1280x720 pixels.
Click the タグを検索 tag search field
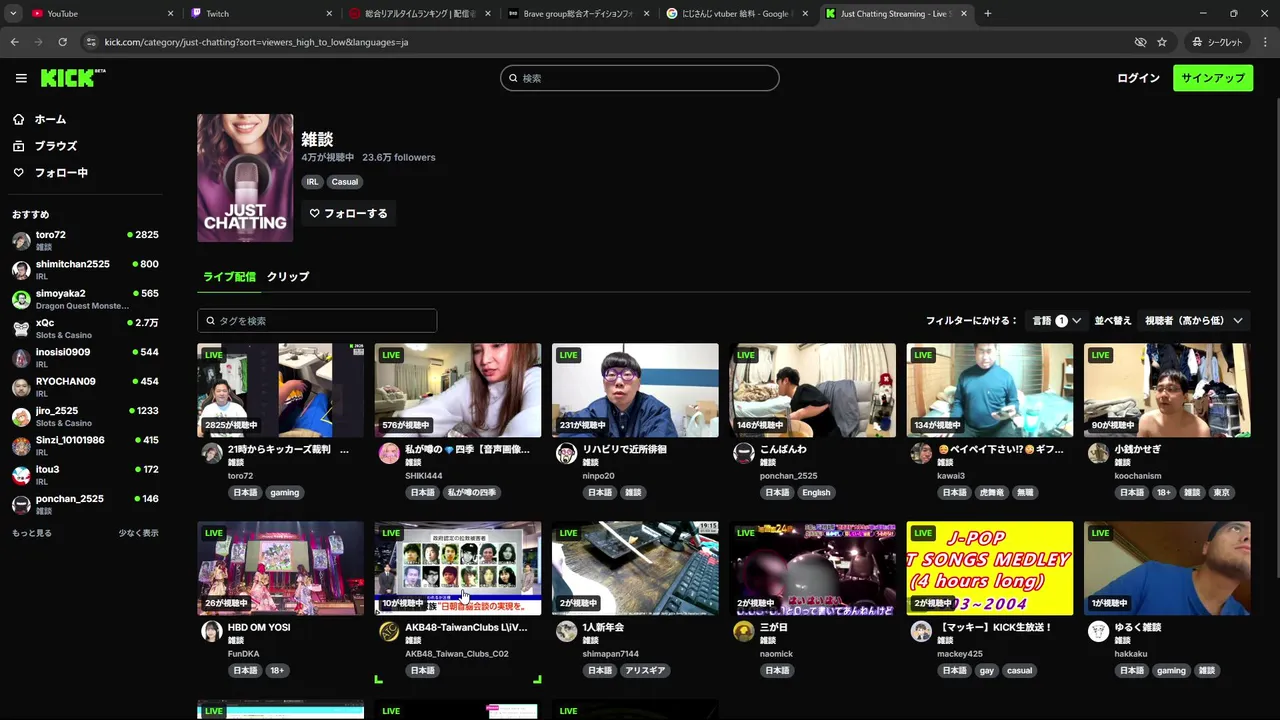point(317,321)
